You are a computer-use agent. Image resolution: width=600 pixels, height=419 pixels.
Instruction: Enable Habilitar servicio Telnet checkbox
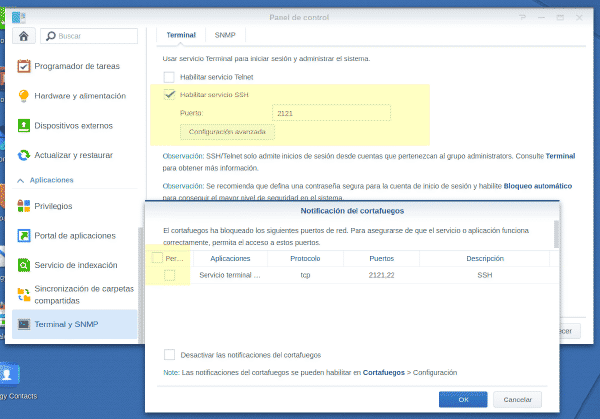click(x=169, y=77)
